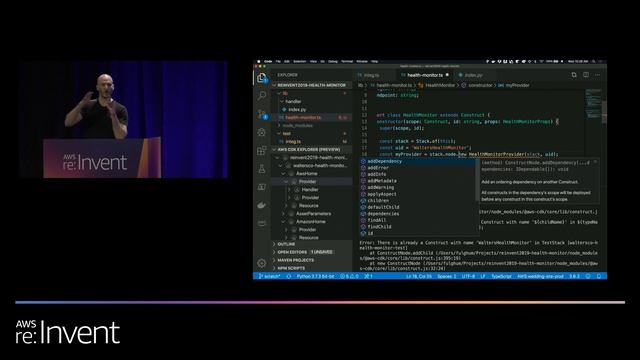Open the Help menu
The image size is (640, 360).
pos(375,62)
